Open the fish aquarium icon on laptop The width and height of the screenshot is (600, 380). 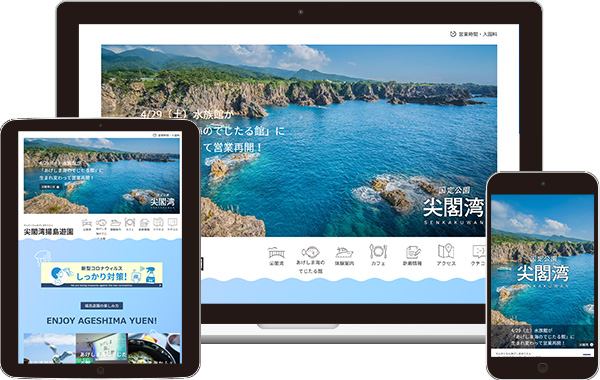[310, 252]
